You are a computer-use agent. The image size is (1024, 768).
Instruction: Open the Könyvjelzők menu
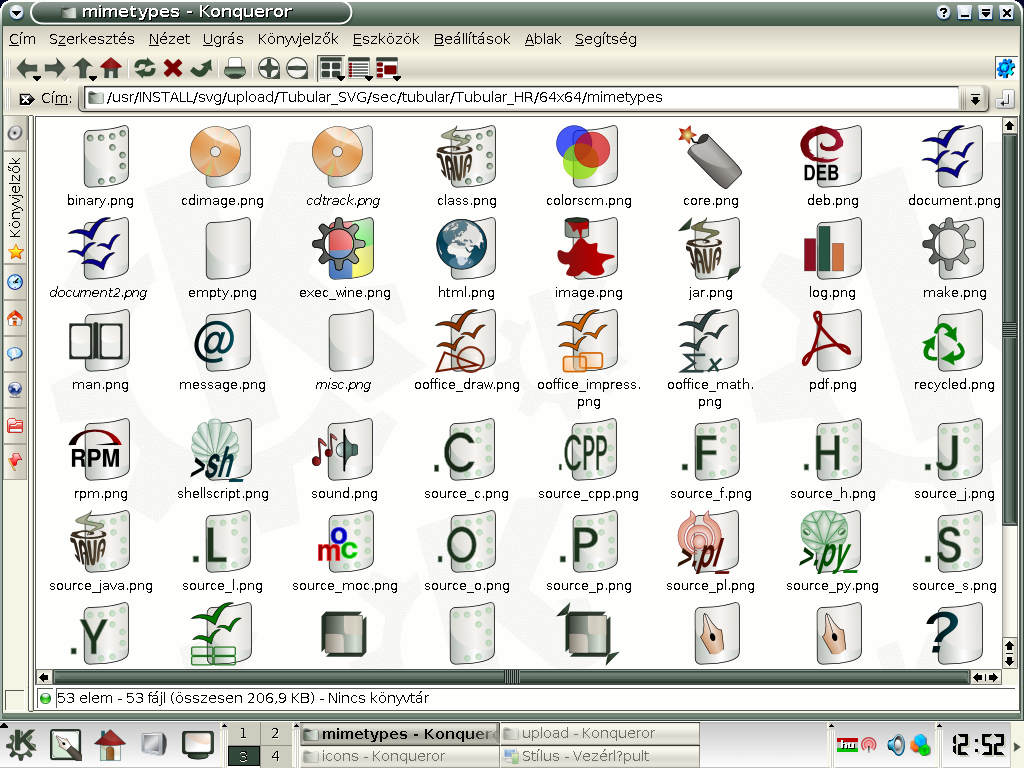298,39
